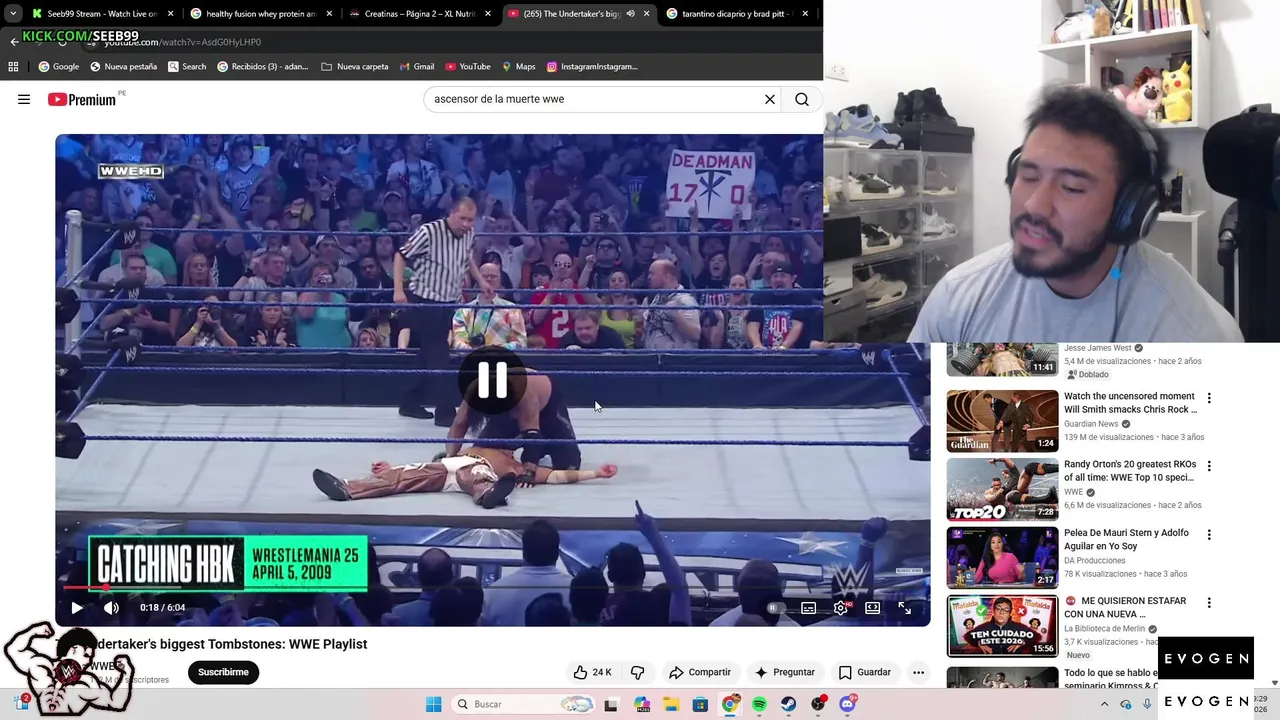Click the address bar URL field
The width and height of the screenshot is (1280, 720).
pyautogui.click(x=450, y=42)
